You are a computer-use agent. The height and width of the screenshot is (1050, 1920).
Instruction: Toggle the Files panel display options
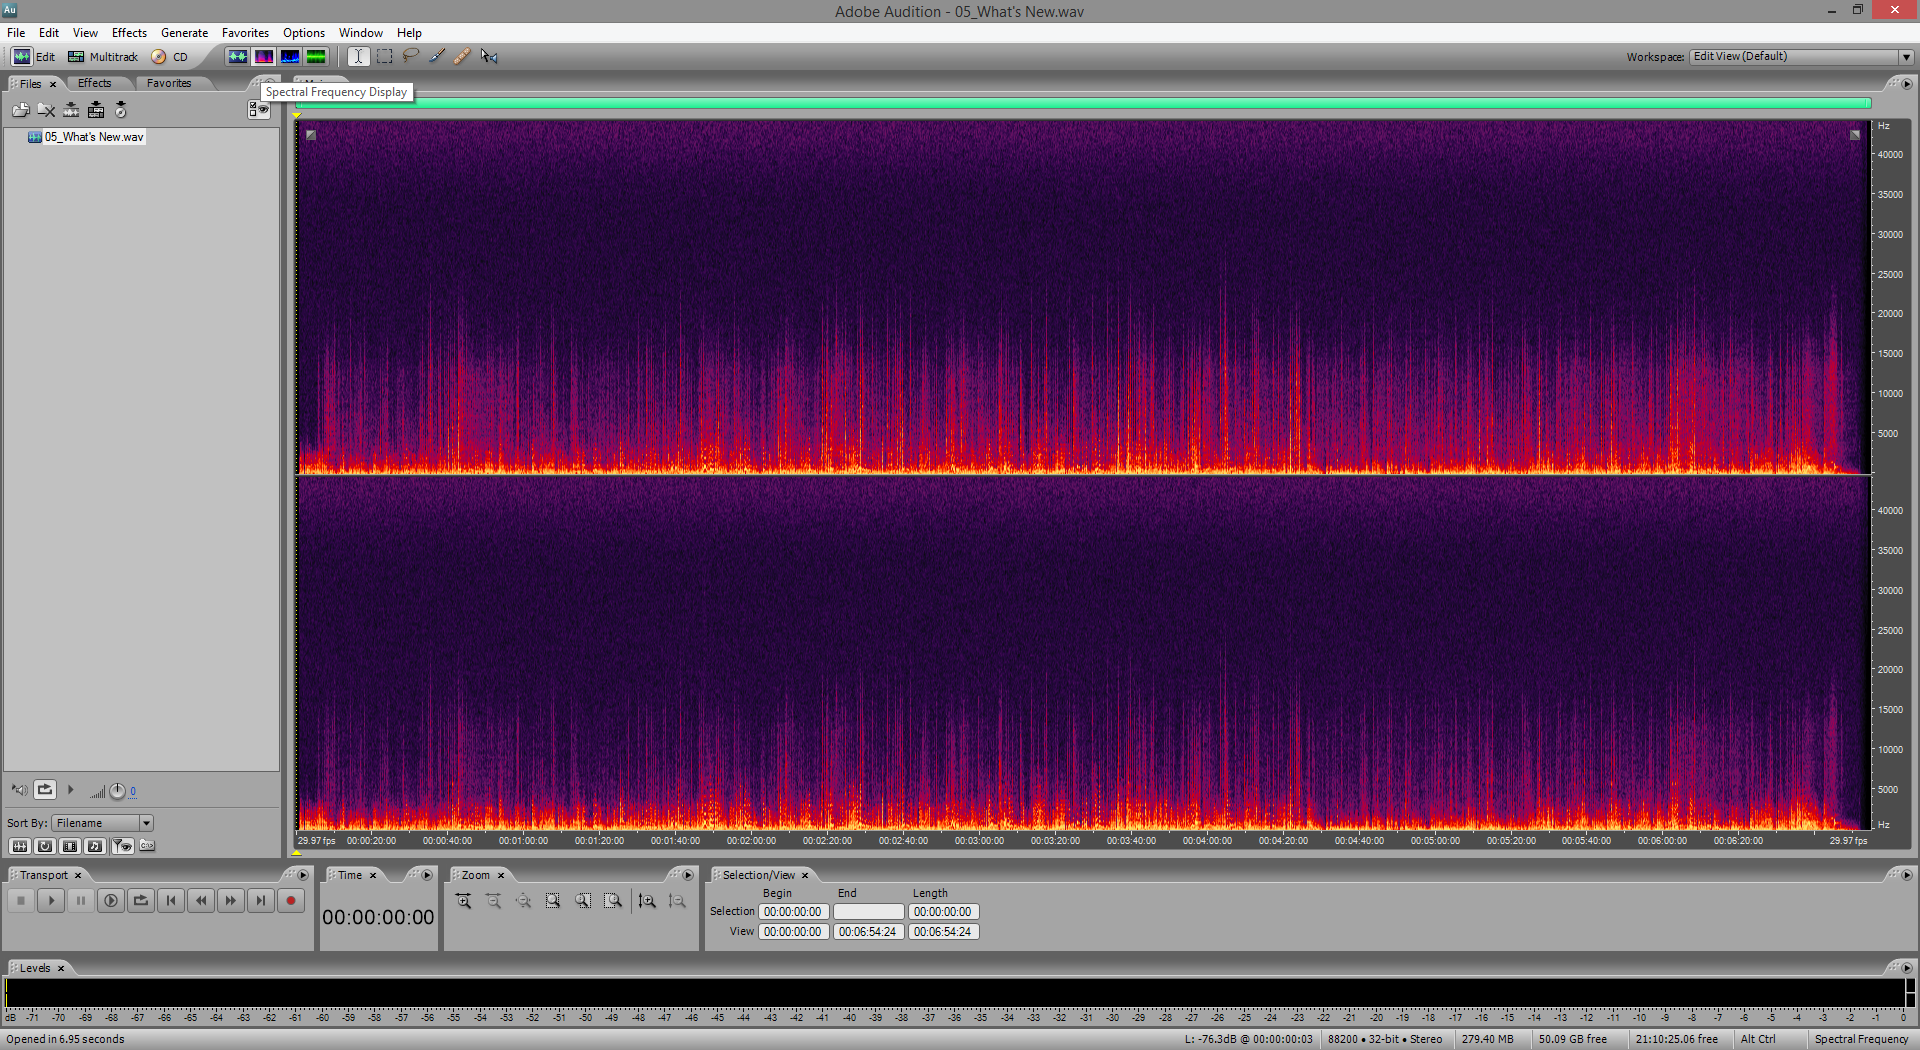click(259, 110)
